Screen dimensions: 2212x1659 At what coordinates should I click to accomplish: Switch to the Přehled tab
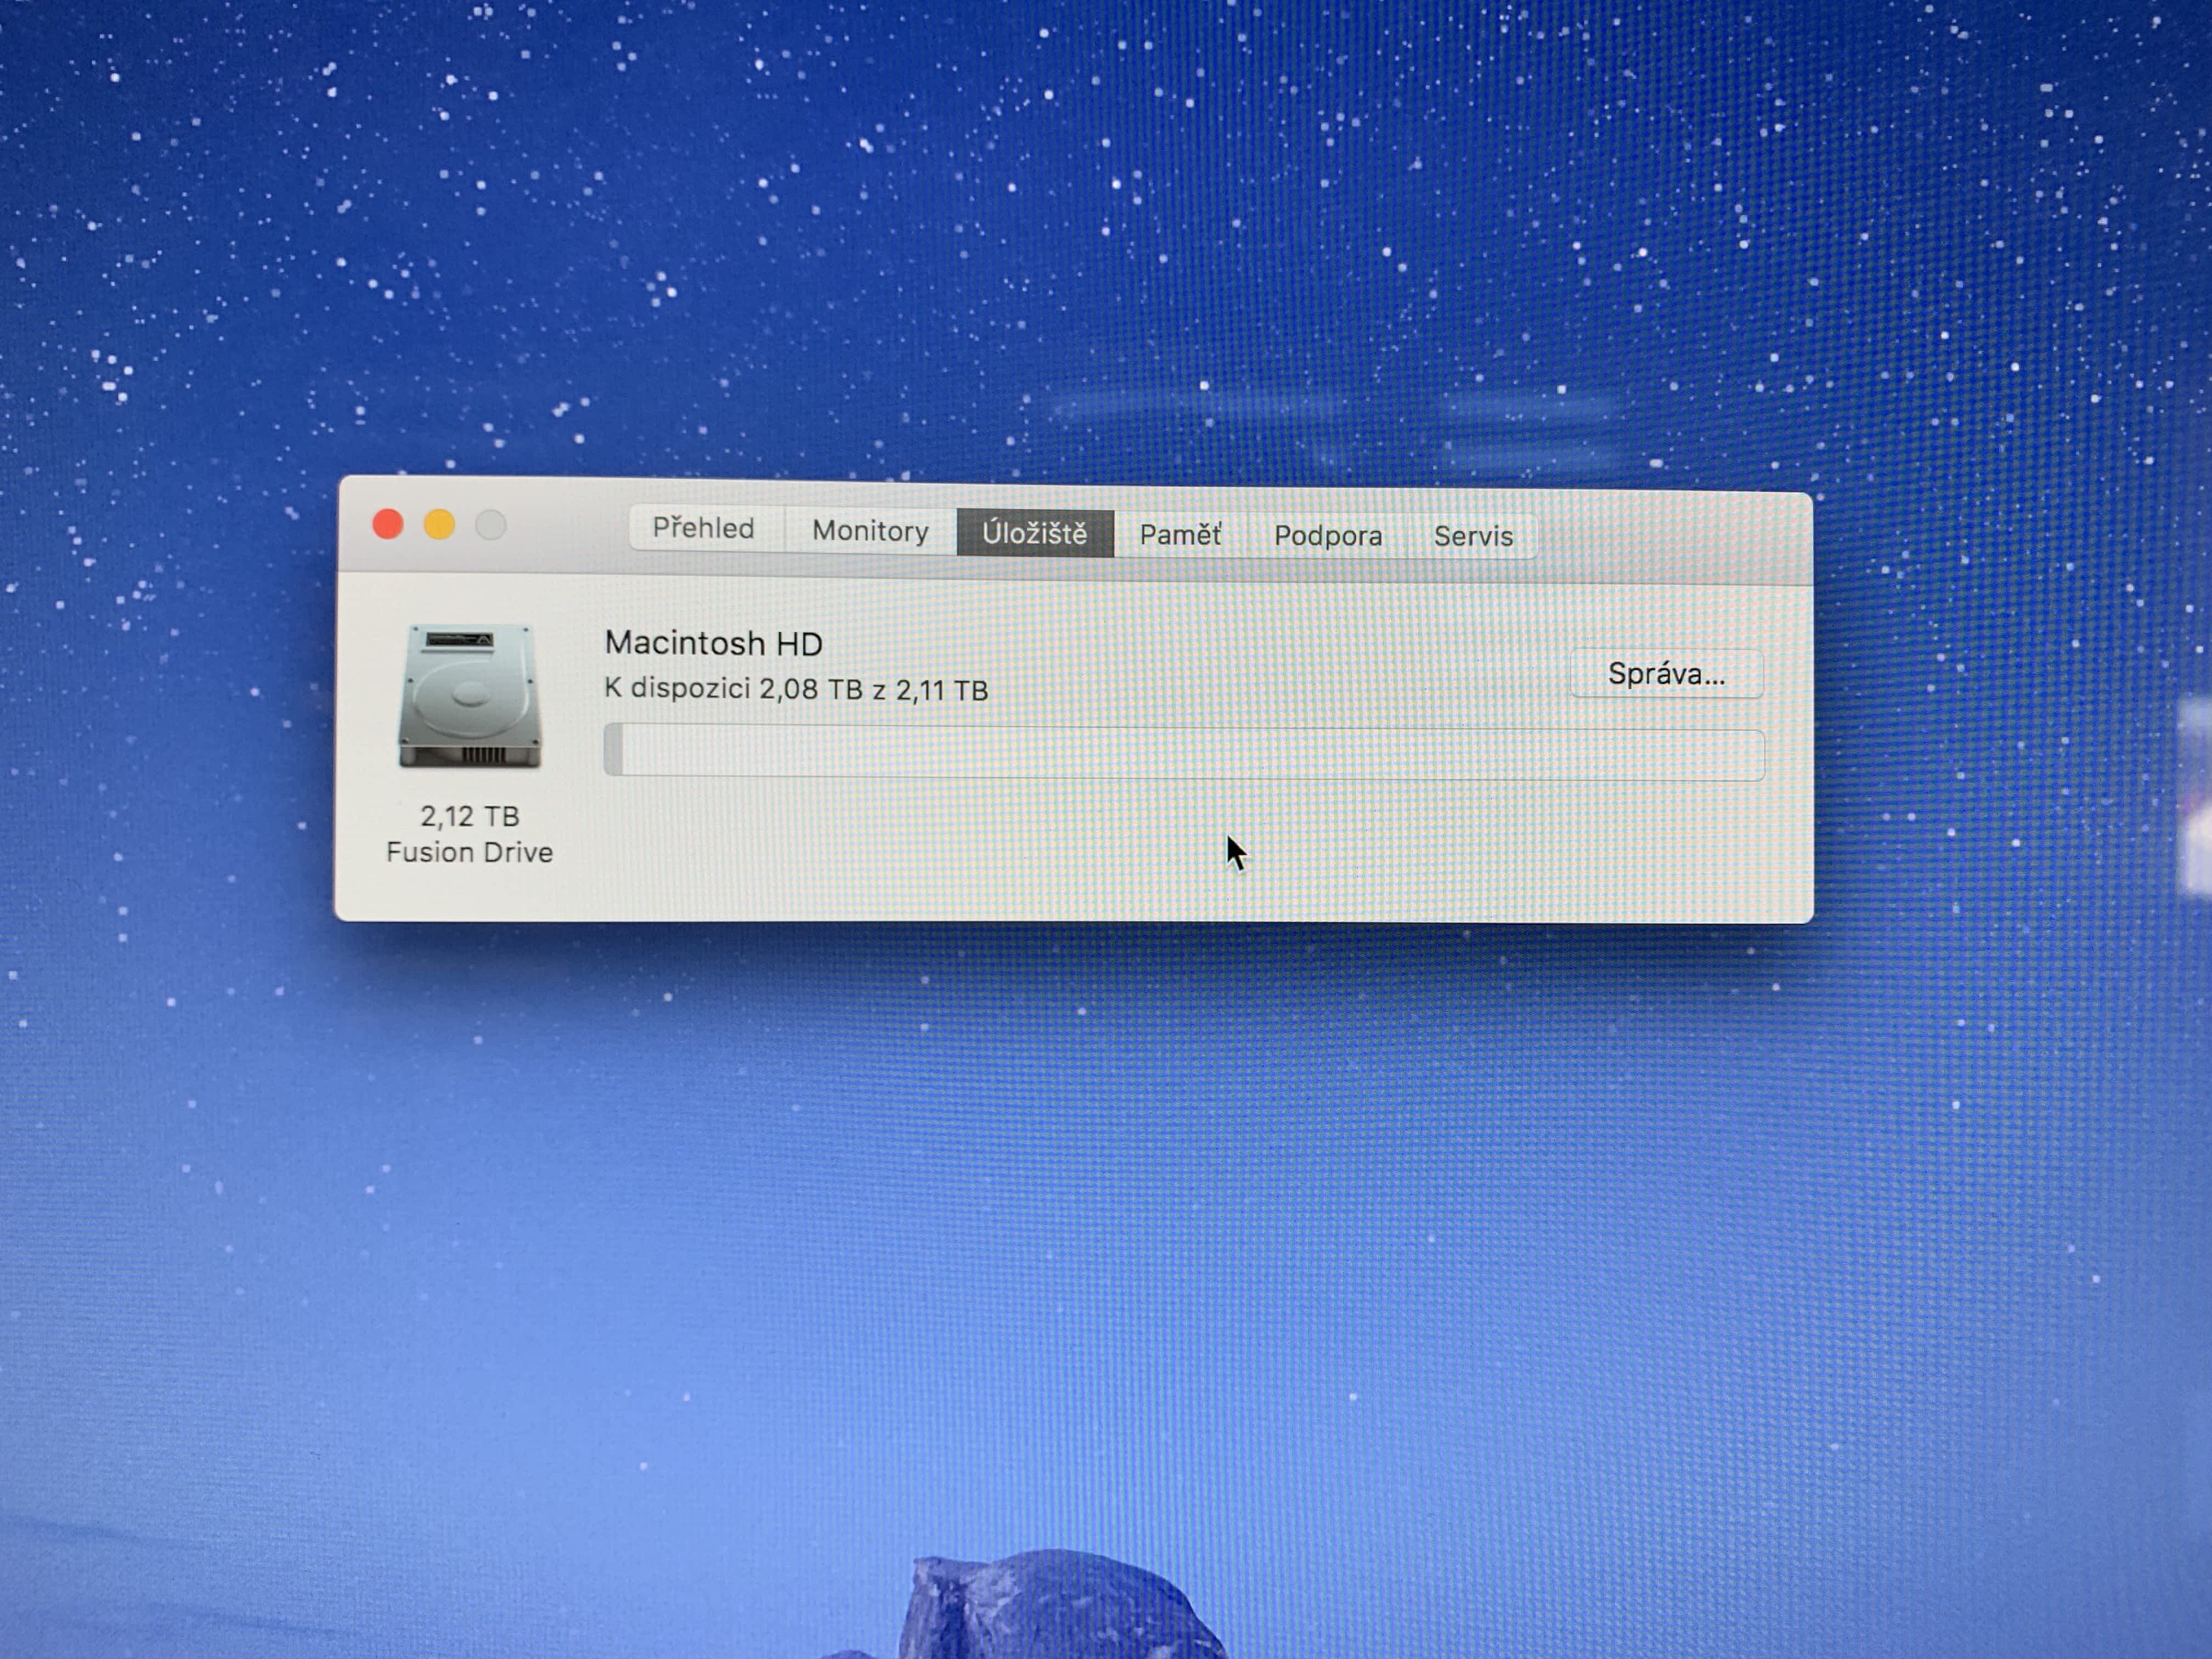[x=703, y=528]
